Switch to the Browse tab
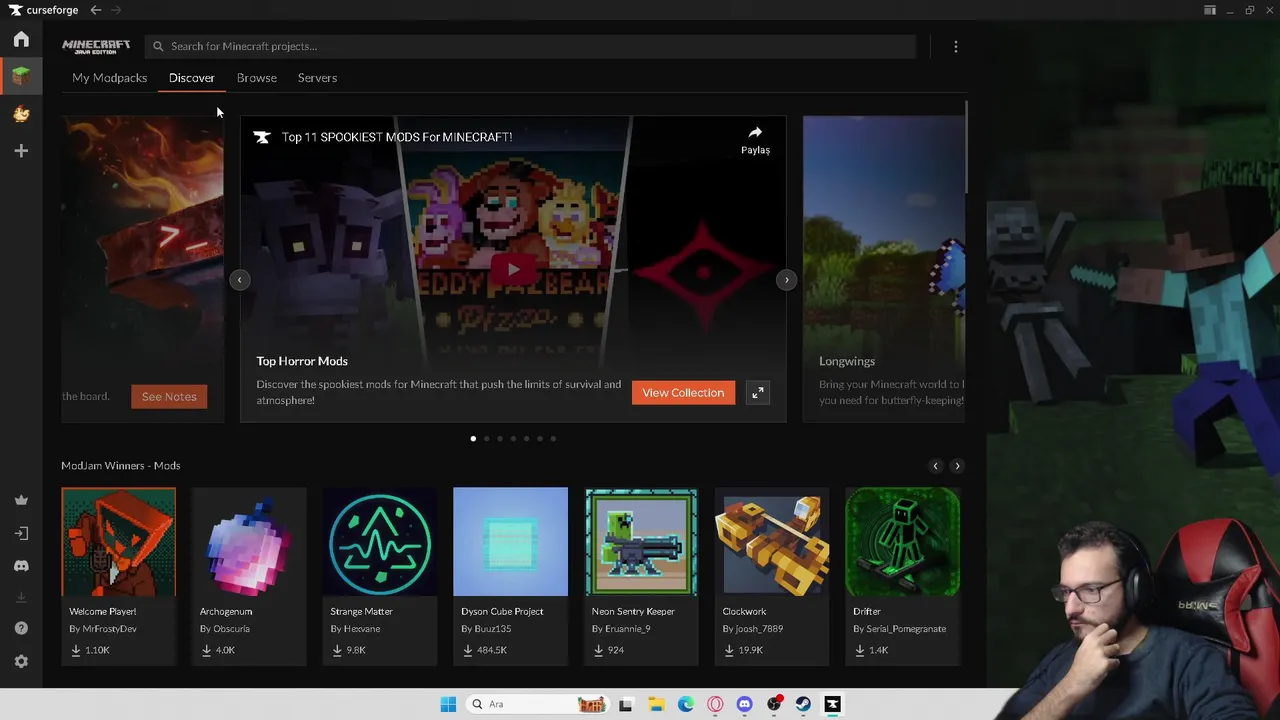Image resolution: width=1280 pixels, height=720 pixels. coord(257,78)
